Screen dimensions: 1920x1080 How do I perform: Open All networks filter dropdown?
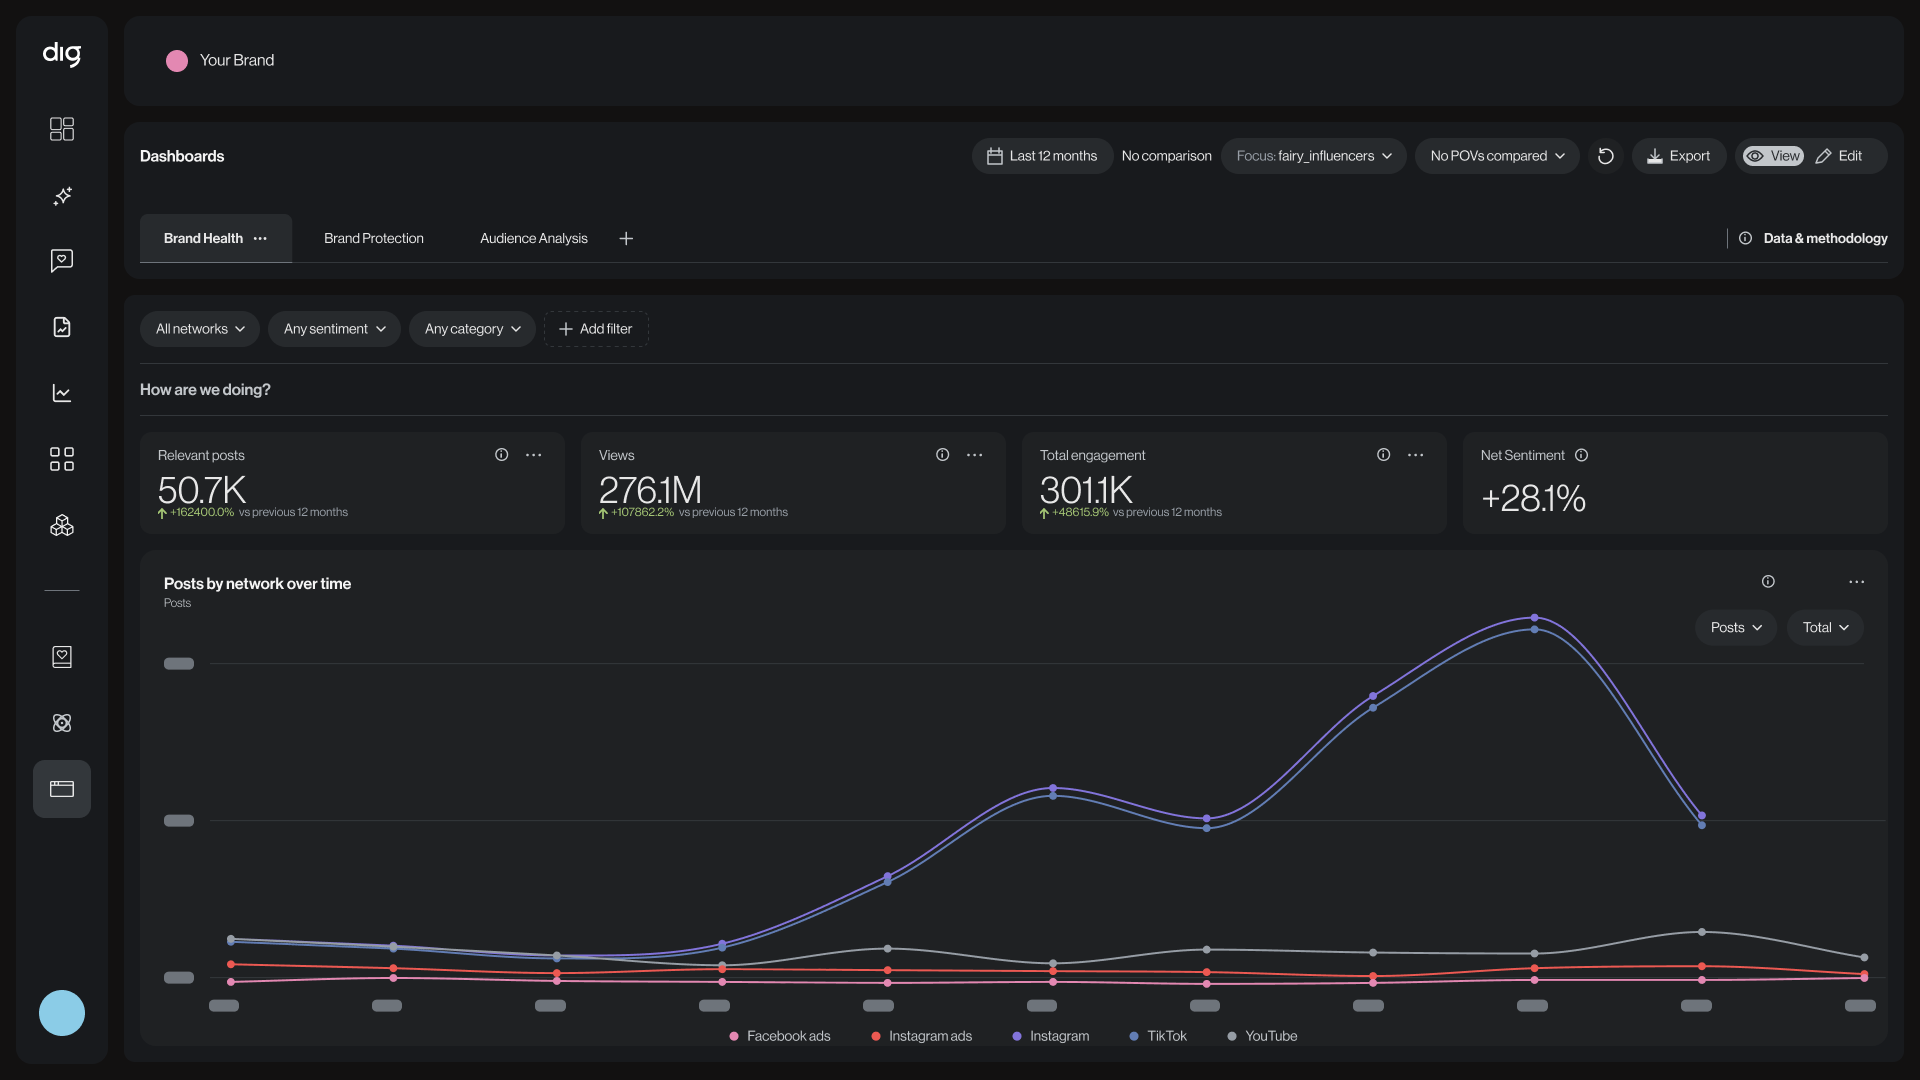200,329
